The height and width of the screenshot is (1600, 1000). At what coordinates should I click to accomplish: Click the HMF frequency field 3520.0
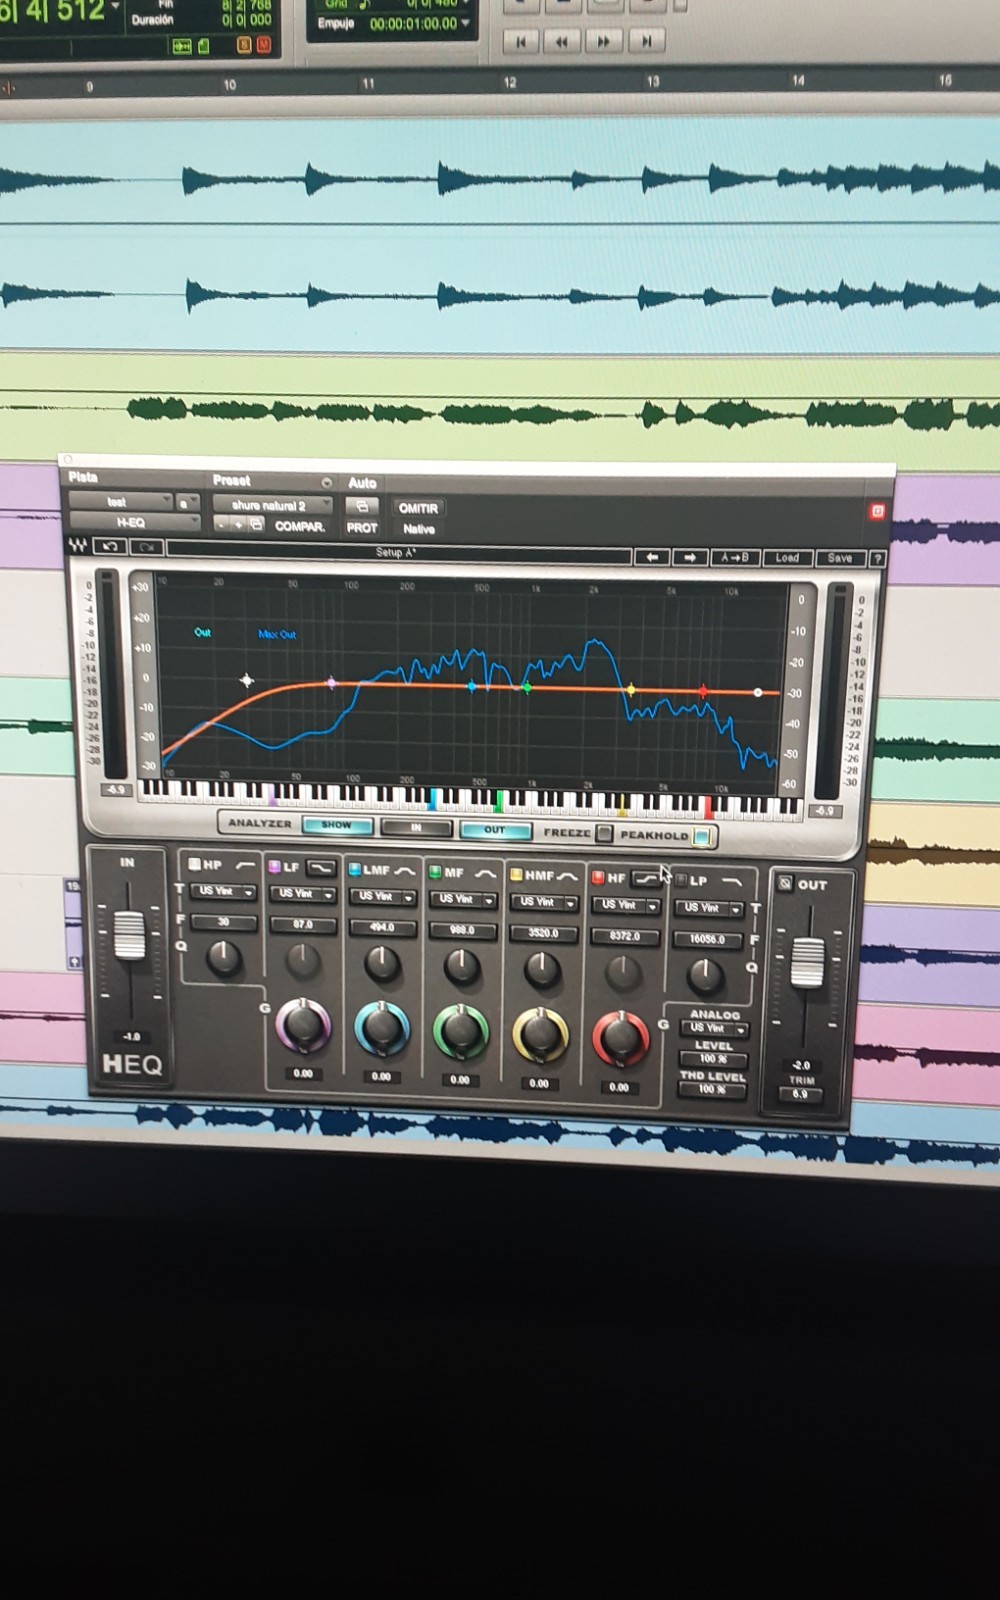[x=544, y=934]
